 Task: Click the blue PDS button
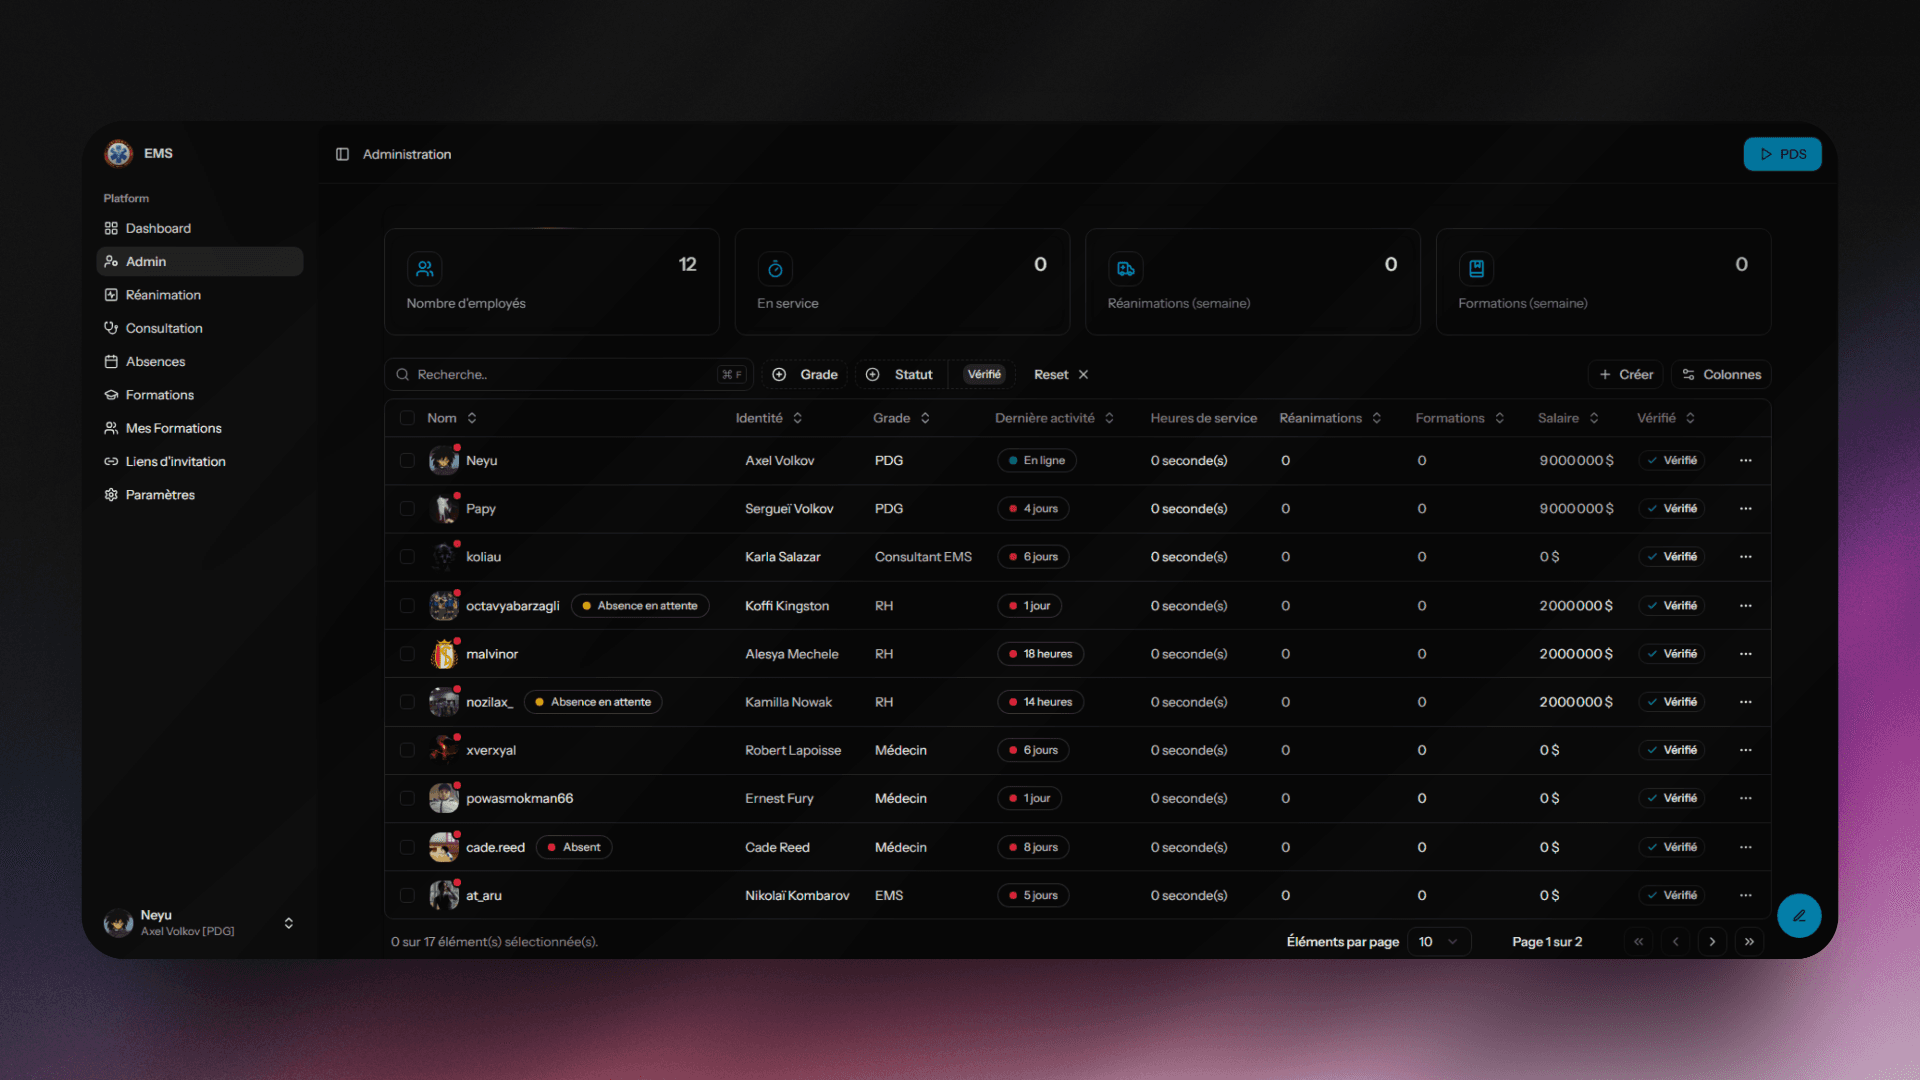pyautogui.click(x=1782, y=154)
